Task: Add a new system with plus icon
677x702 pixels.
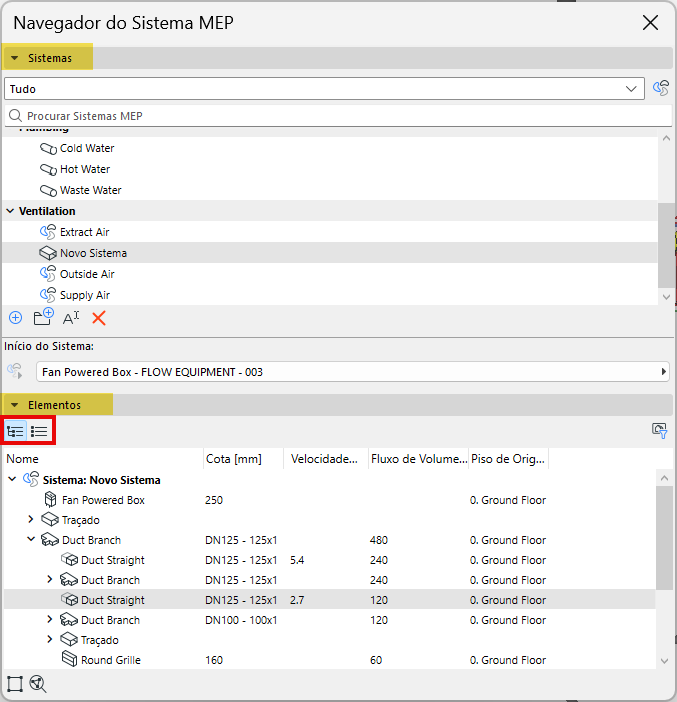Action: (16, 318)
